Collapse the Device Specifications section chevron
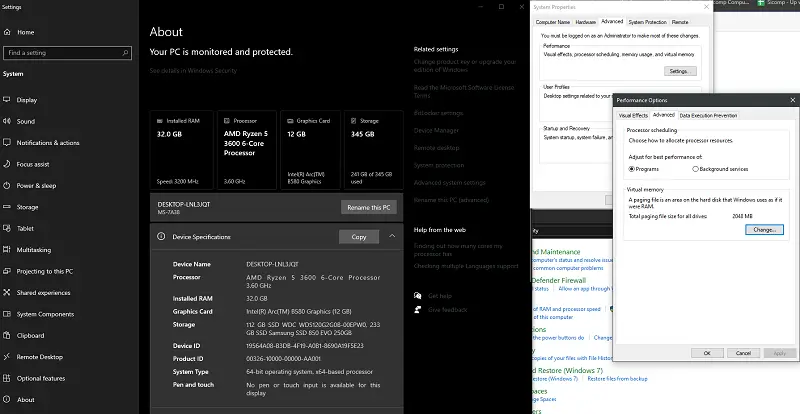 [x=391, y=237]
